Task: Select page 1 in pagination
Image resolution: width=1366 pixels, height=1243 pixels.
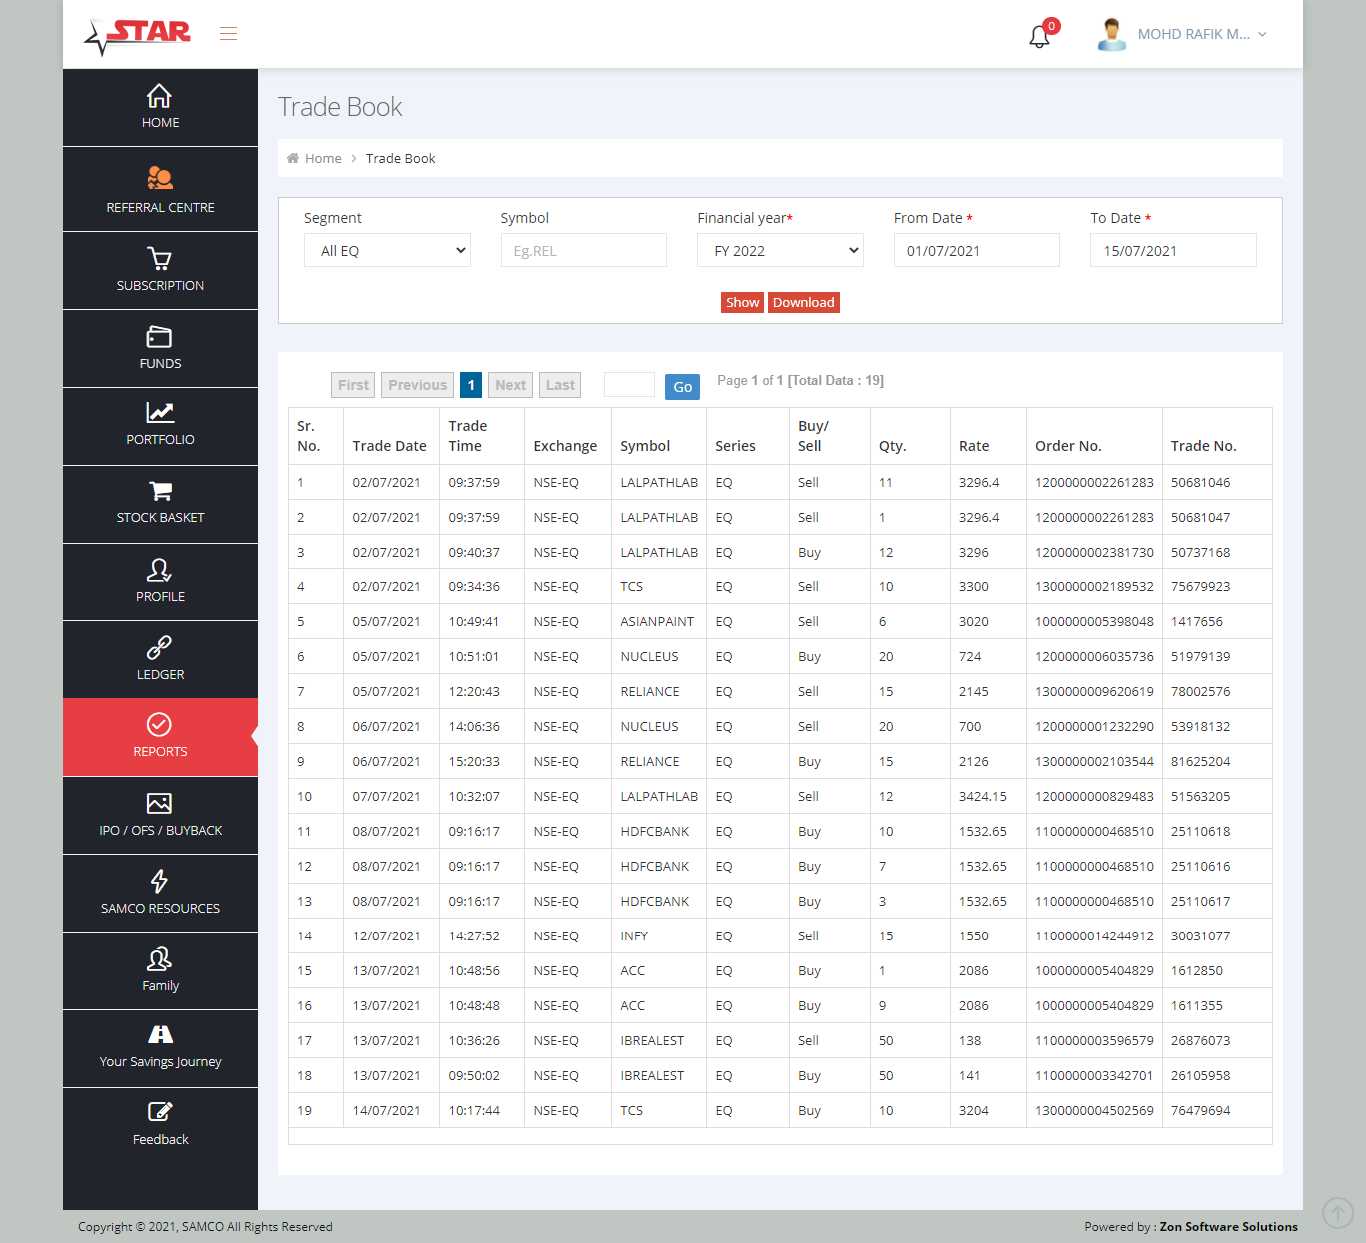Action: point(471,385)
